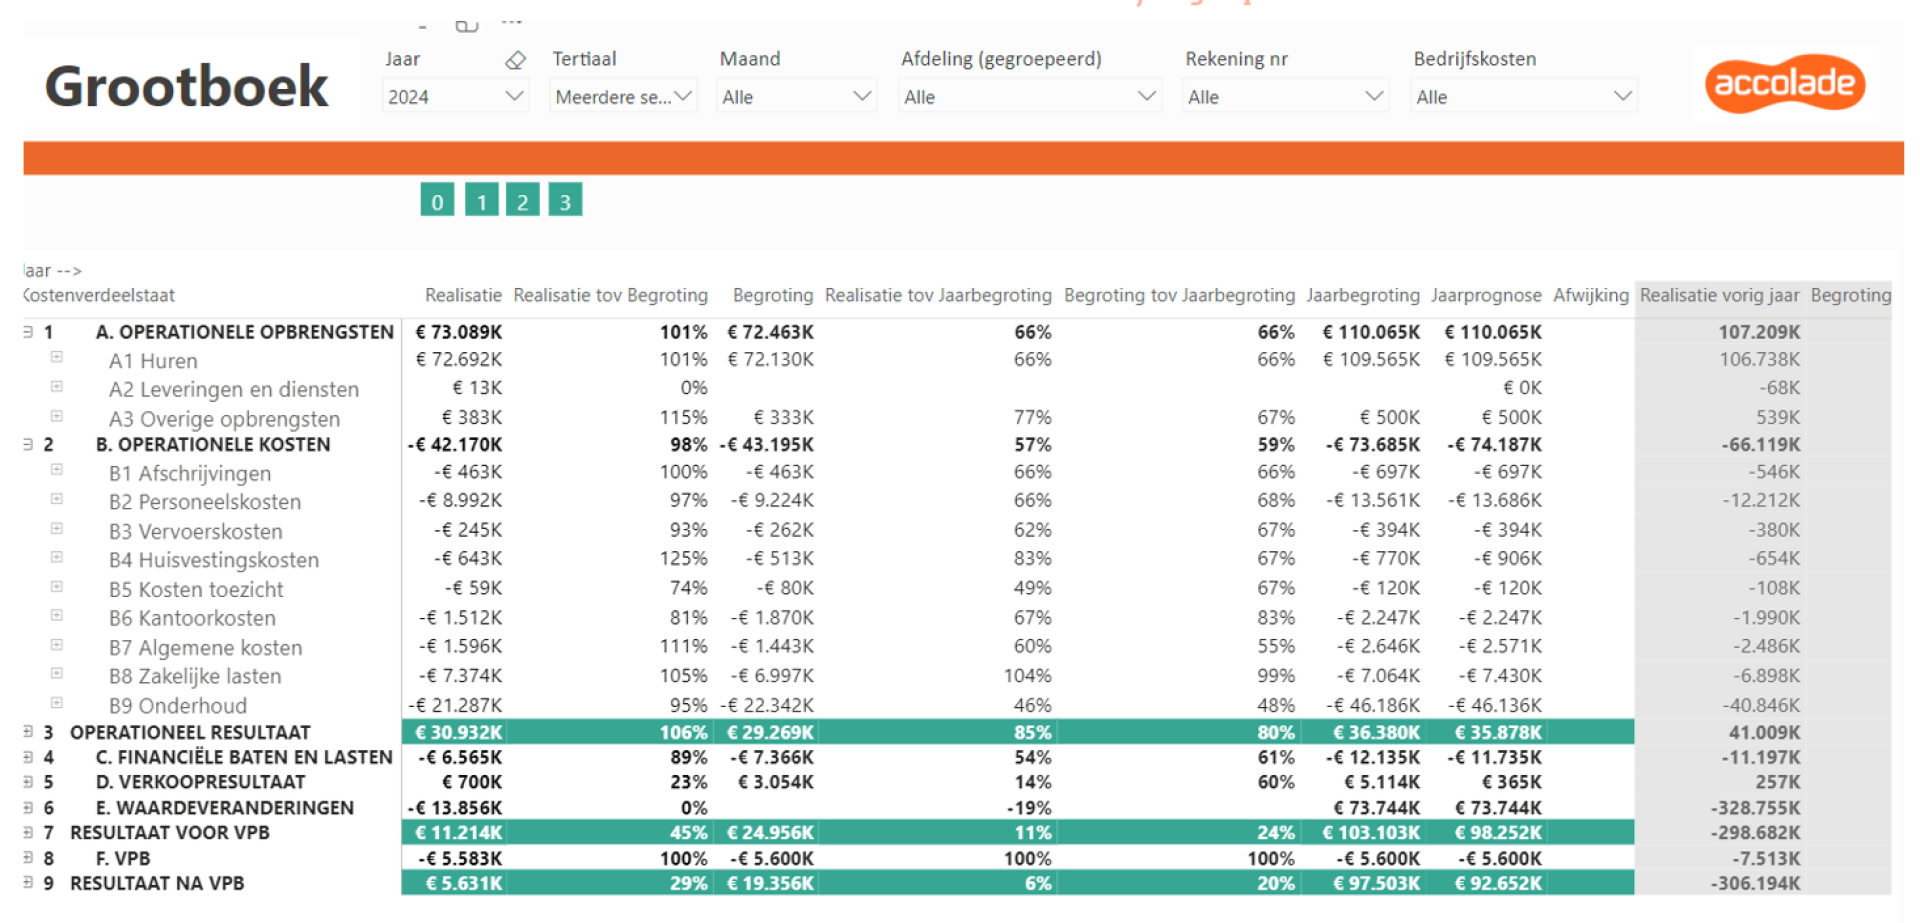The image size is (1920, 923).
Task: Collapse the A. OPERATIONELE OPBRENGSTEN group
Action: 29,331
